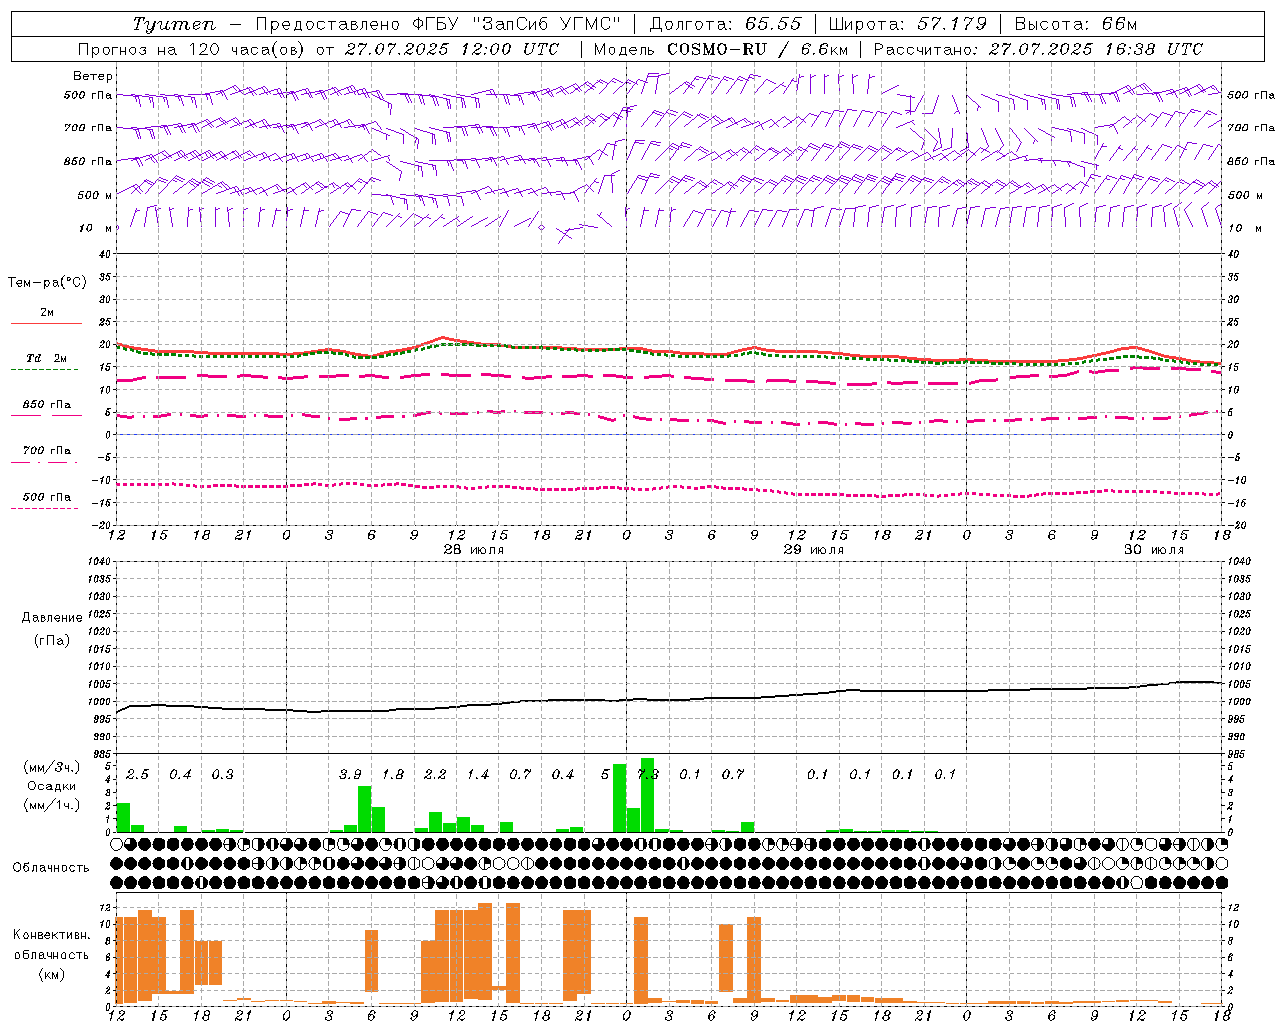
Task: Click the Tyumen station title
Action: pos(173,24)
